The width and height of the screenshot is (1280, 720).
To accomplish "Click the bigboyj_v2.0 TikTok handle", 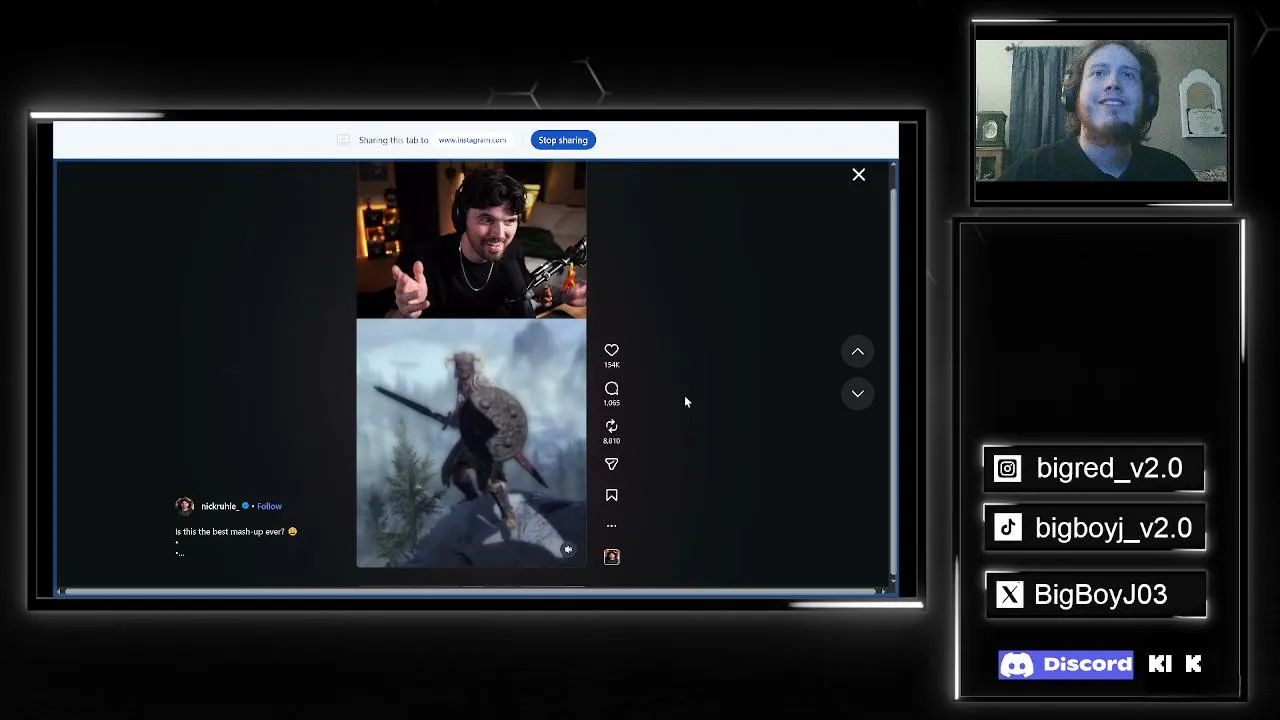I will [1113, 529].
